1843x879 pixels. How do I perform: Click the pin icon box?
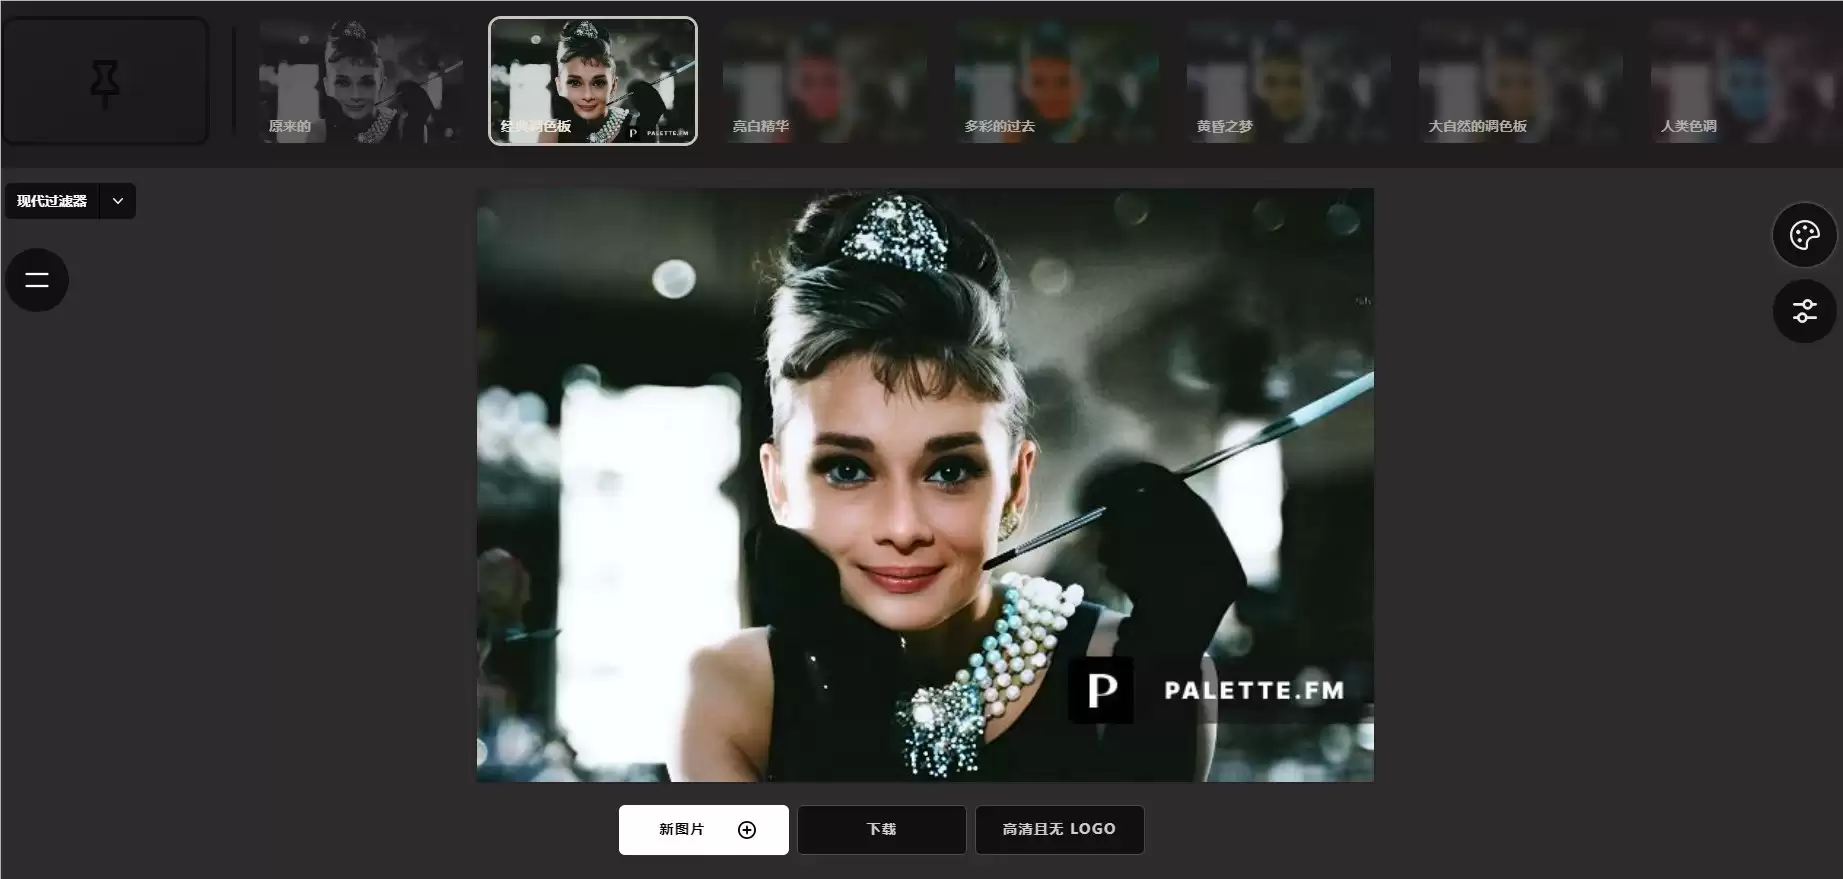click(x=105, y=81)
